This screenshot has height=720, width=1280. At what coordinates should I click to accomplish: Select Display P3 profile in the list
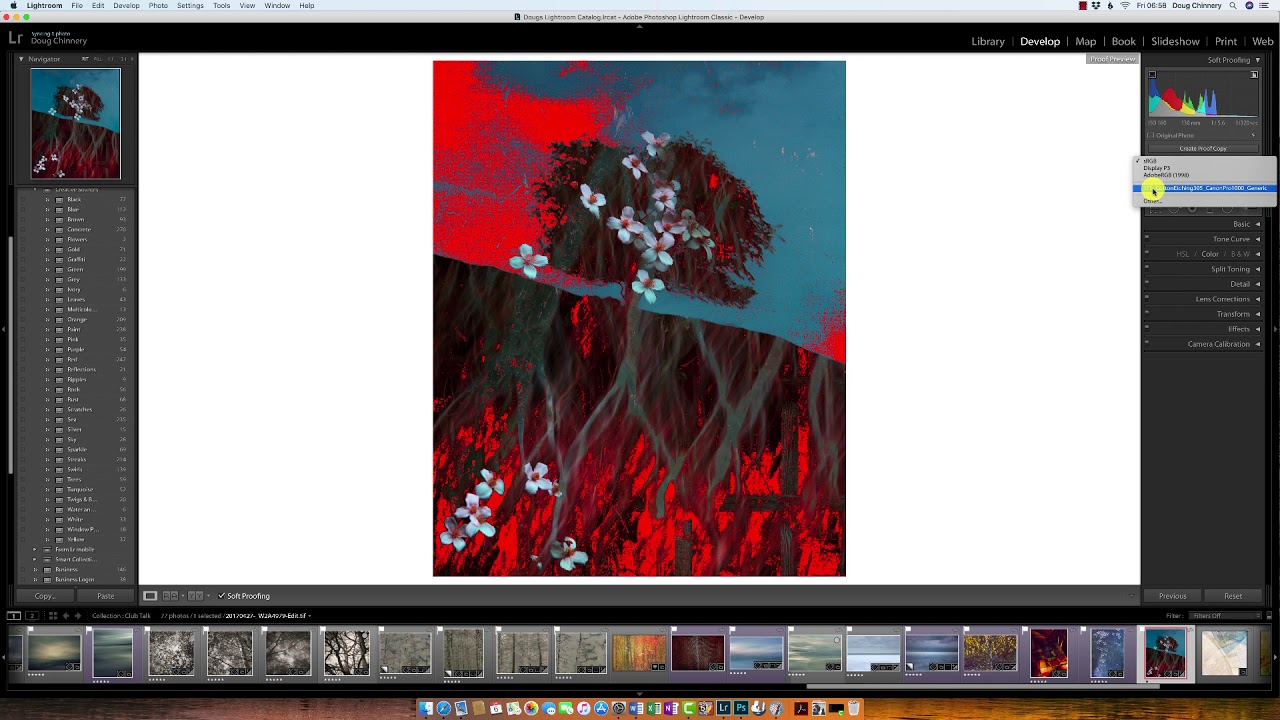tap(1204, 168)
